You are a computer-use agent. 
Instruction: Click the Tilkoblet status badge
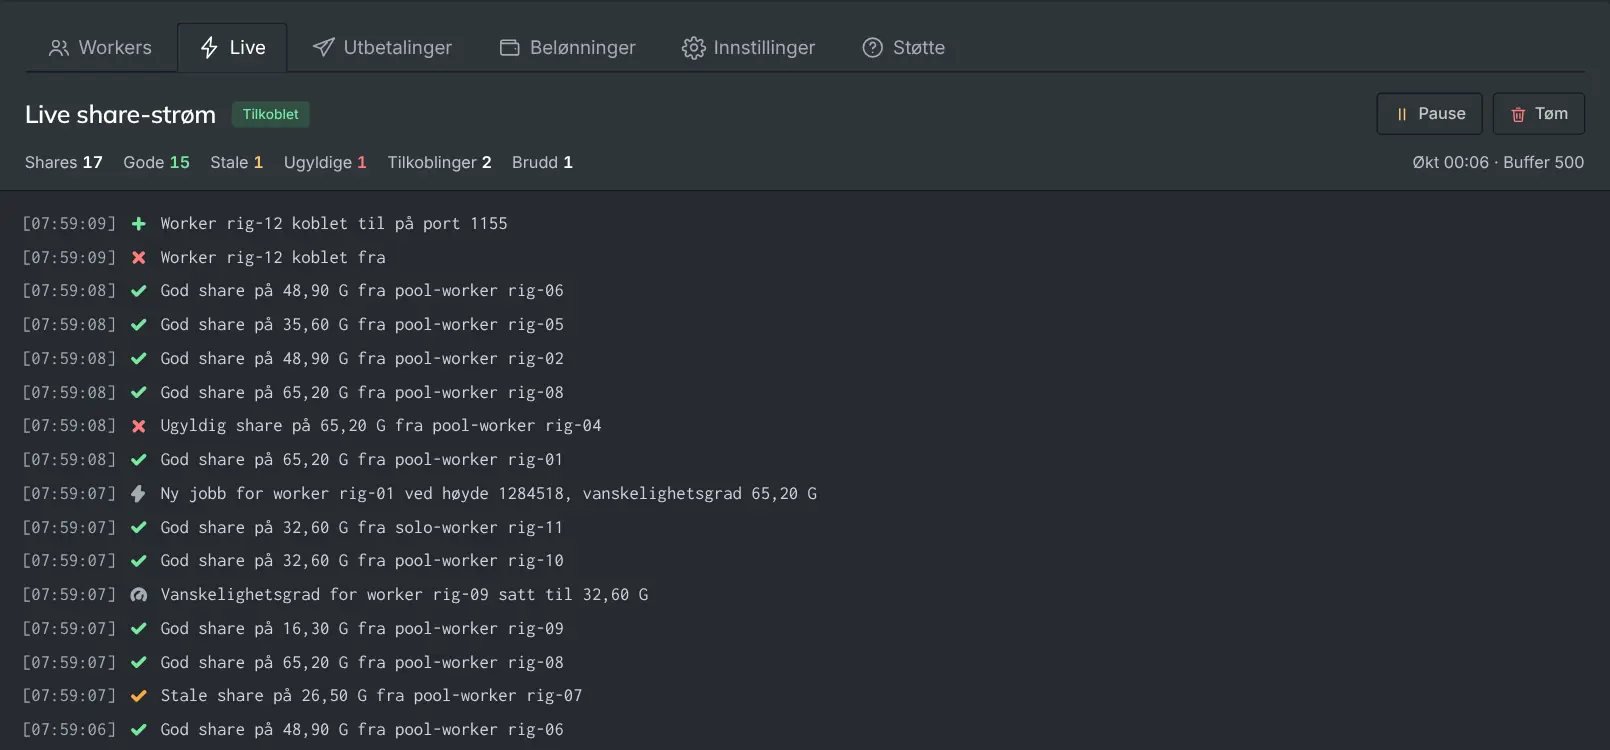271,114
